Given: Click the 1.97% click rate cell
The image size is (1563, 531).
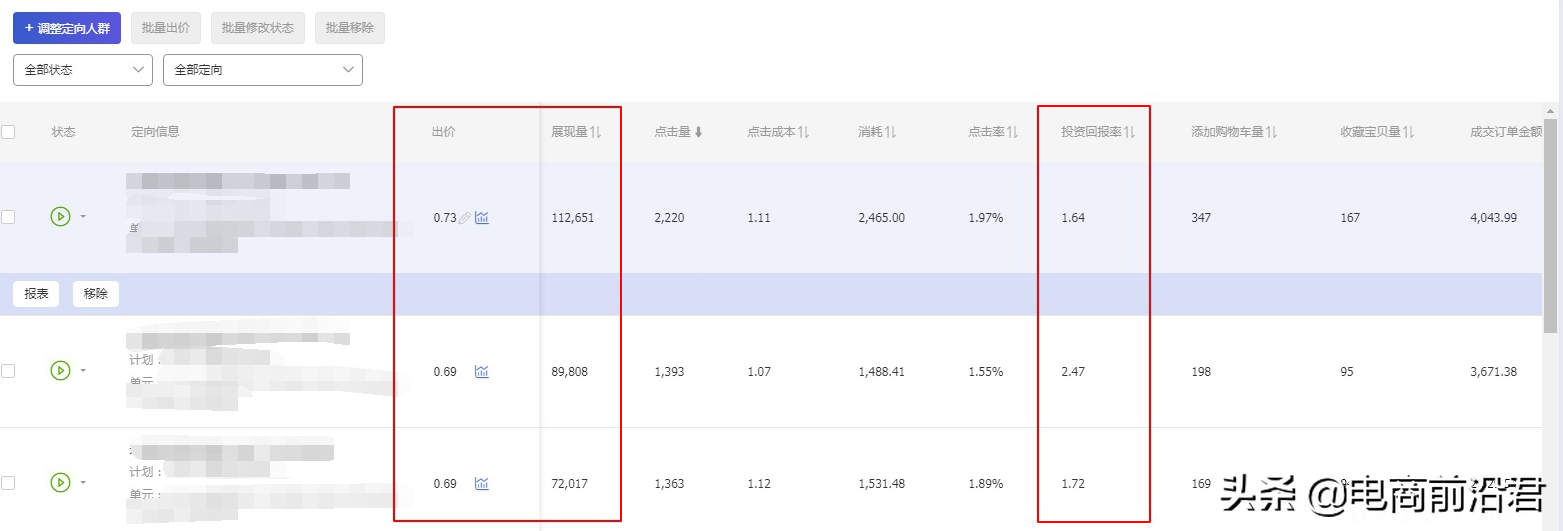Looking at the screenshot, I should 986,217.
